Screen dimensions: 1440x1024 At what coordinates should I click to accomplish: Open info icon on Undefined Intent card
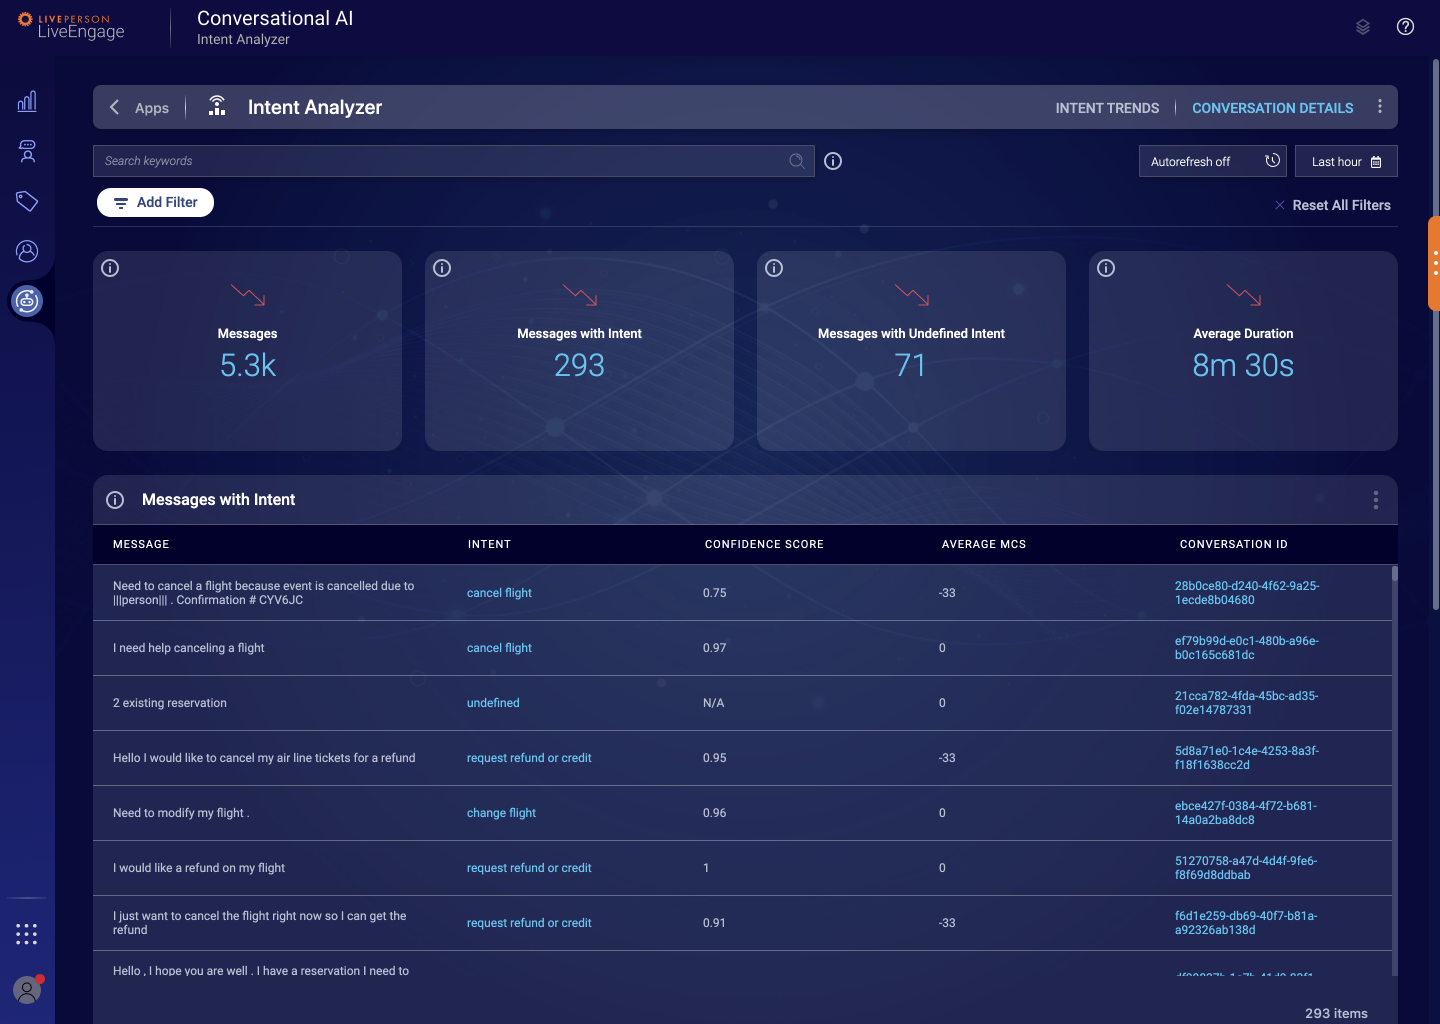pyautogui.click(x=774, y=268)
